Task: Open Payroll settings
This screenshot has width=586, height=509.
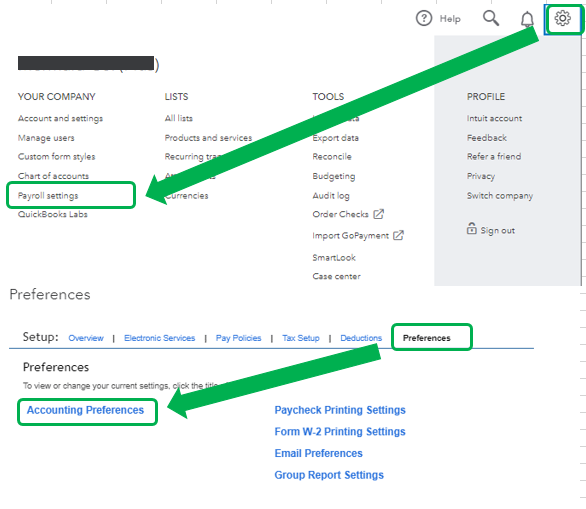Action: click(48, 195)
